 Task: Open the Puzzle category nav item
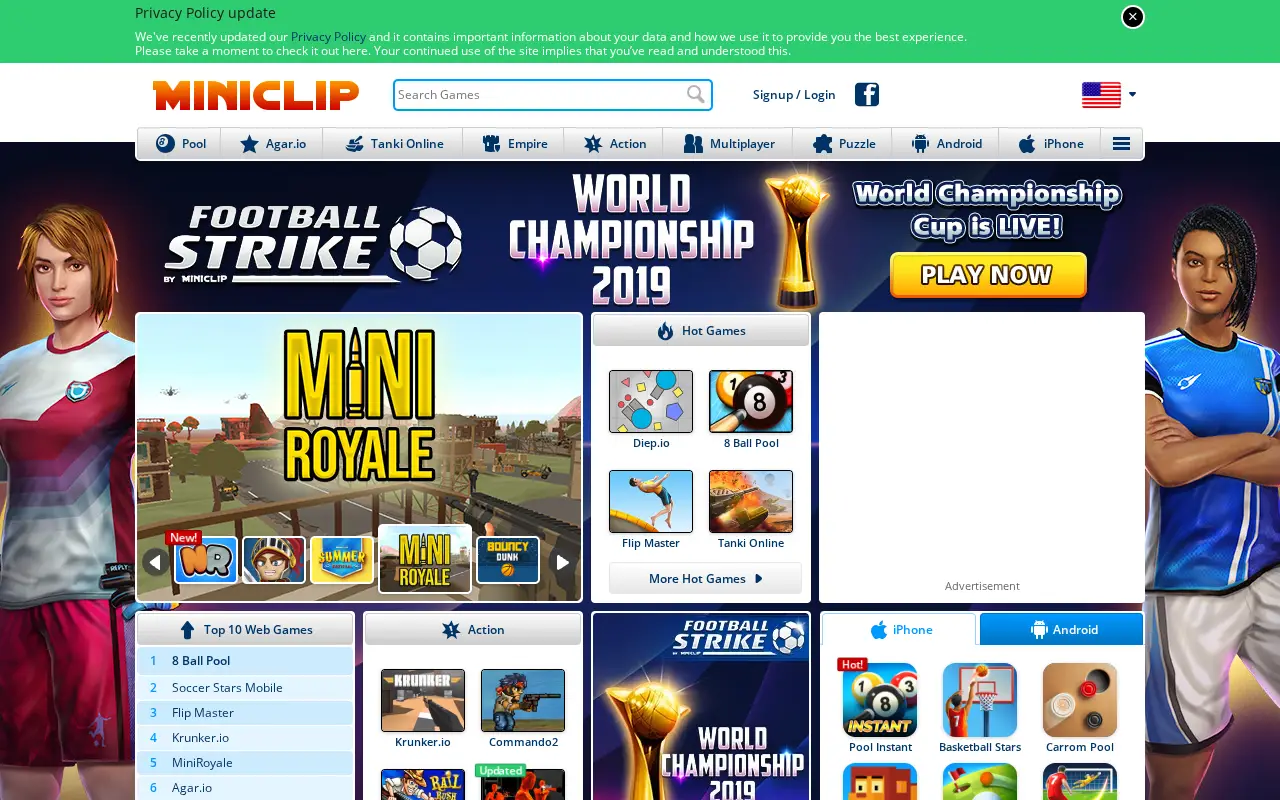(843, 144)
